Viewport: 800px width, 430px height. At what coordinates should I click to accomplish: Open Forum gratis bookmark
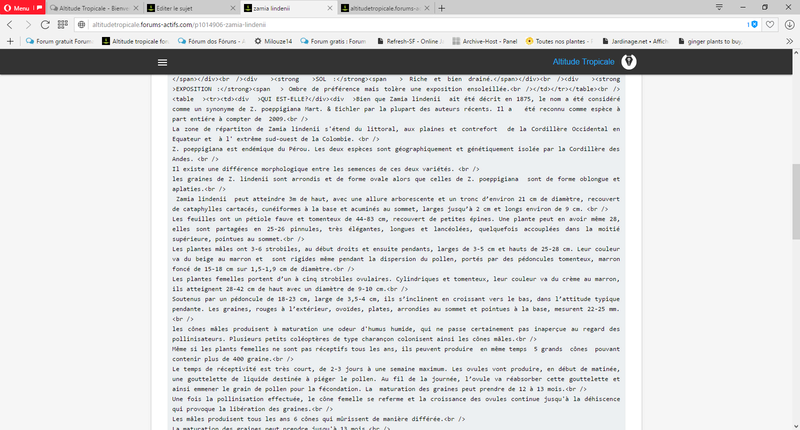(x=334, y=41)
